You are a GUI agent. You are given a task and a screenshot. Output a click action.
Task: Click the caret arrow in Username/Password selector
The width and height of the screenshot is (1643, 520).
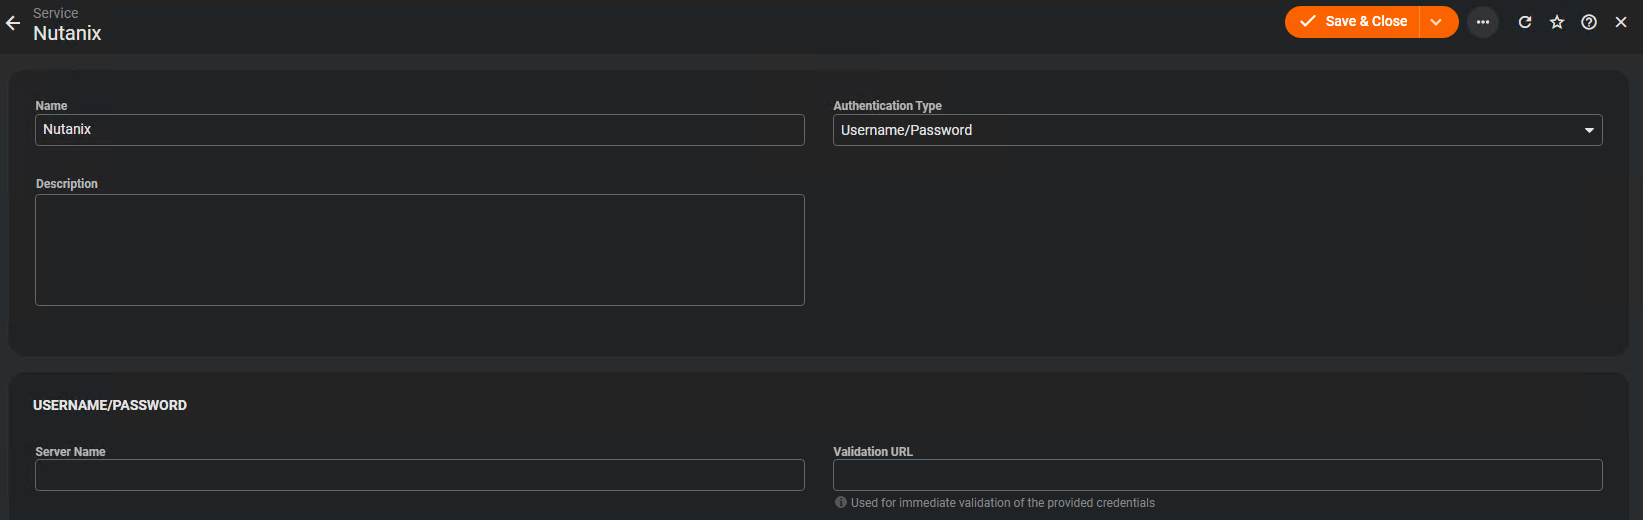pos(1589,131)
